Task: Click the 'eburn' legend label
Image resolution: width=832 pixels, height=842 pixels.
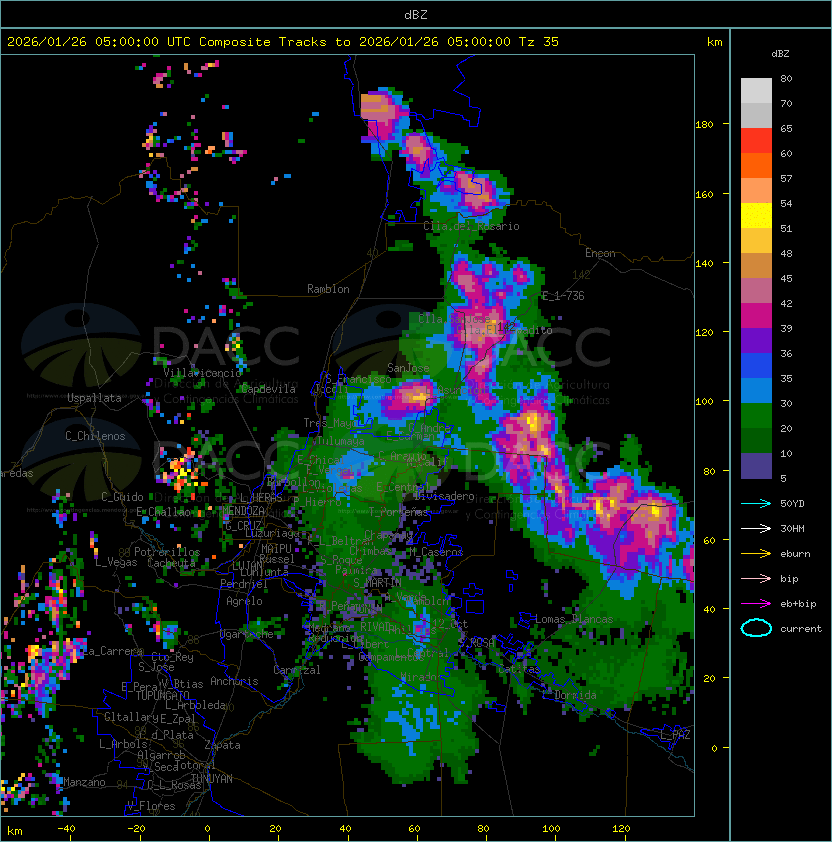Action: (x=795, y=554)
